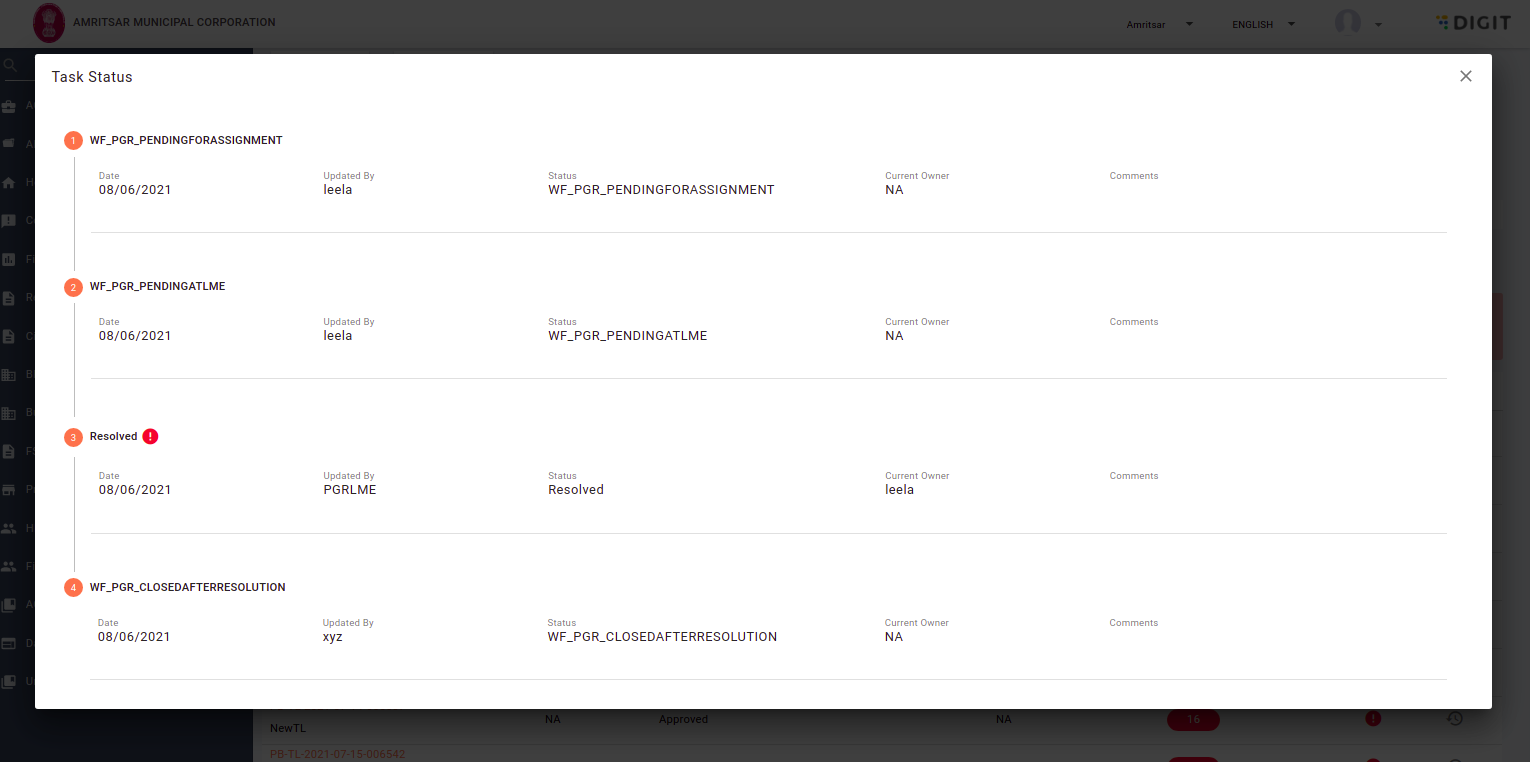This screenshot has height=762, width=1530.
Task: Close the Task Status dialog
Action: pos(1465,76)
